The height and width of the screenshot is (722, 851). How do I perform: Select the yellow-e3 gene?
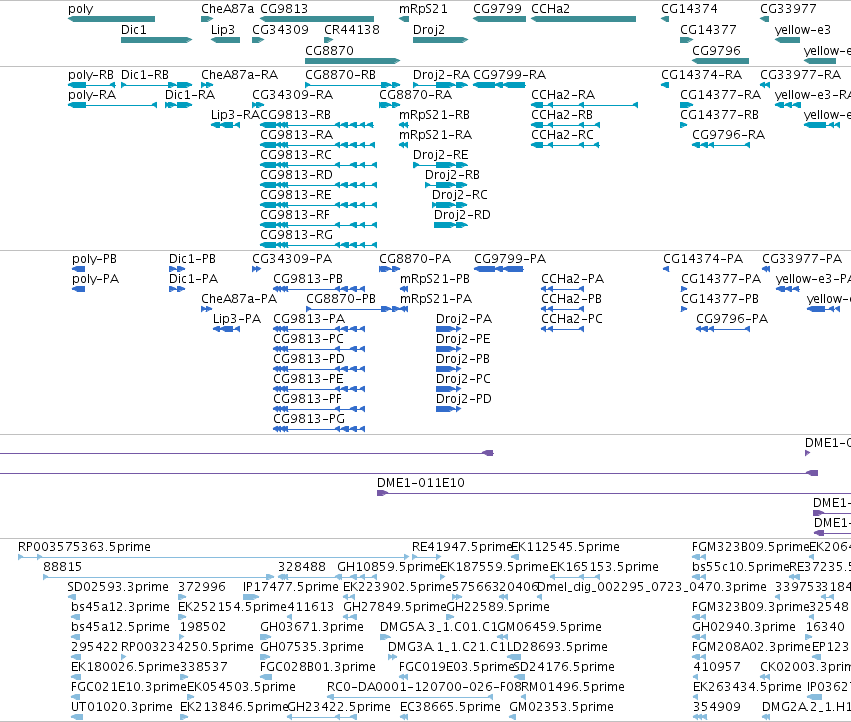click(788, 40)
